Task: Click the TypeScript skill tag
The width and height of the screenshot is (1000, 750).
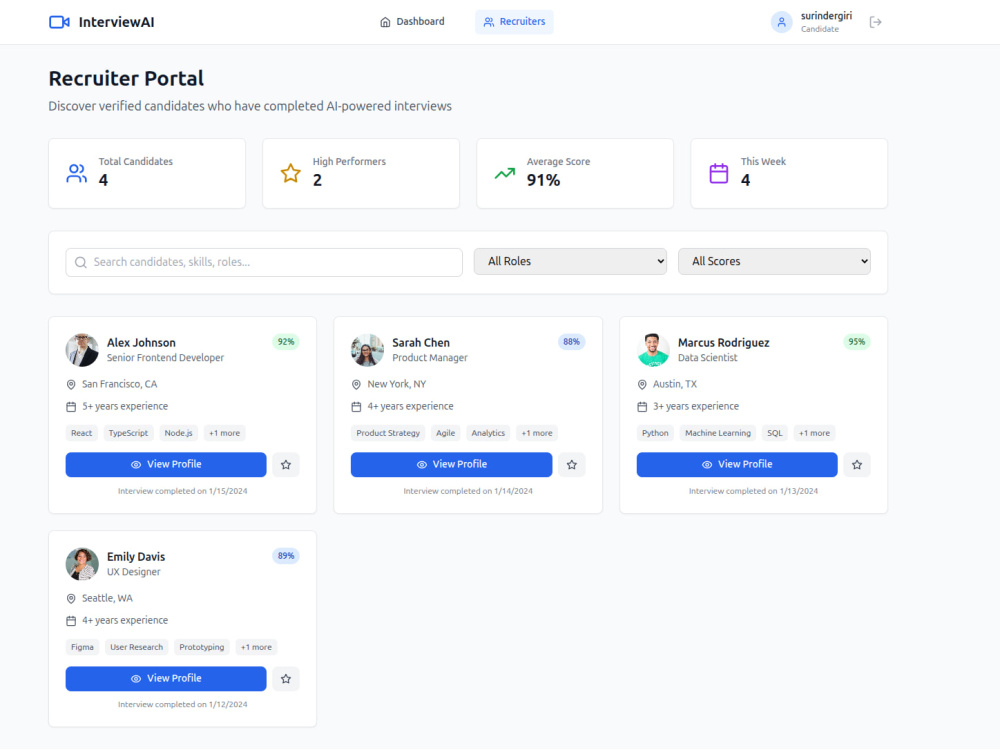Action: (128, 433)
